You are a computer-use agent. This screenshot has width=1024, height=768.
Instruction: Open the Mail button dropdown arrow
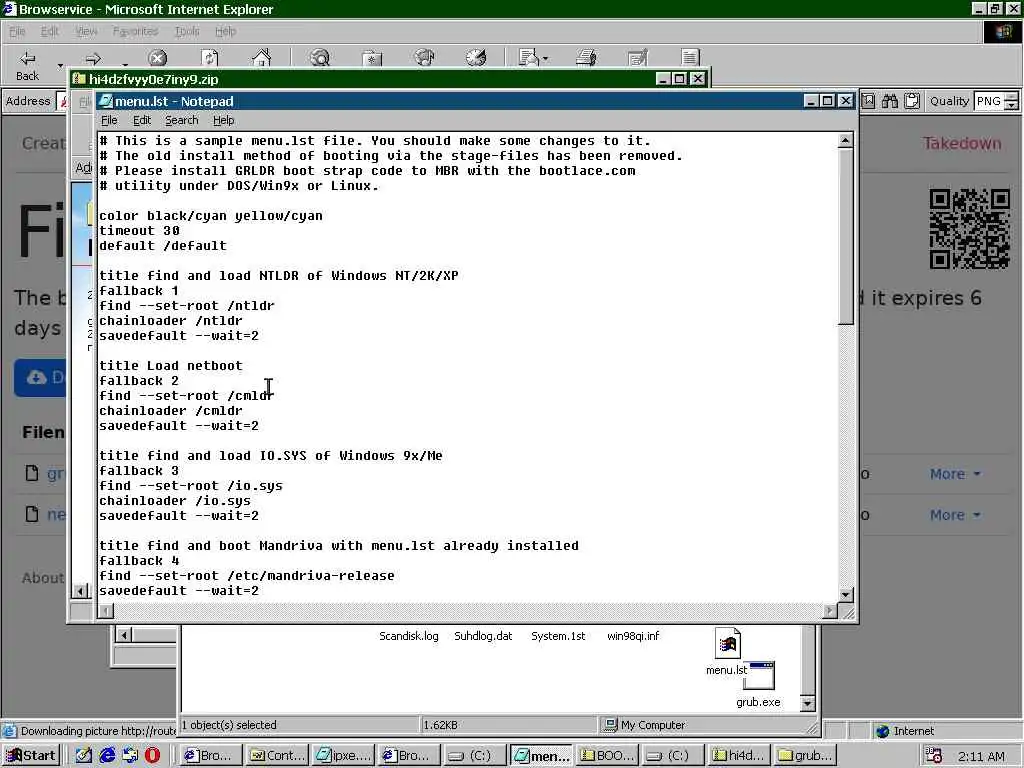545,59
